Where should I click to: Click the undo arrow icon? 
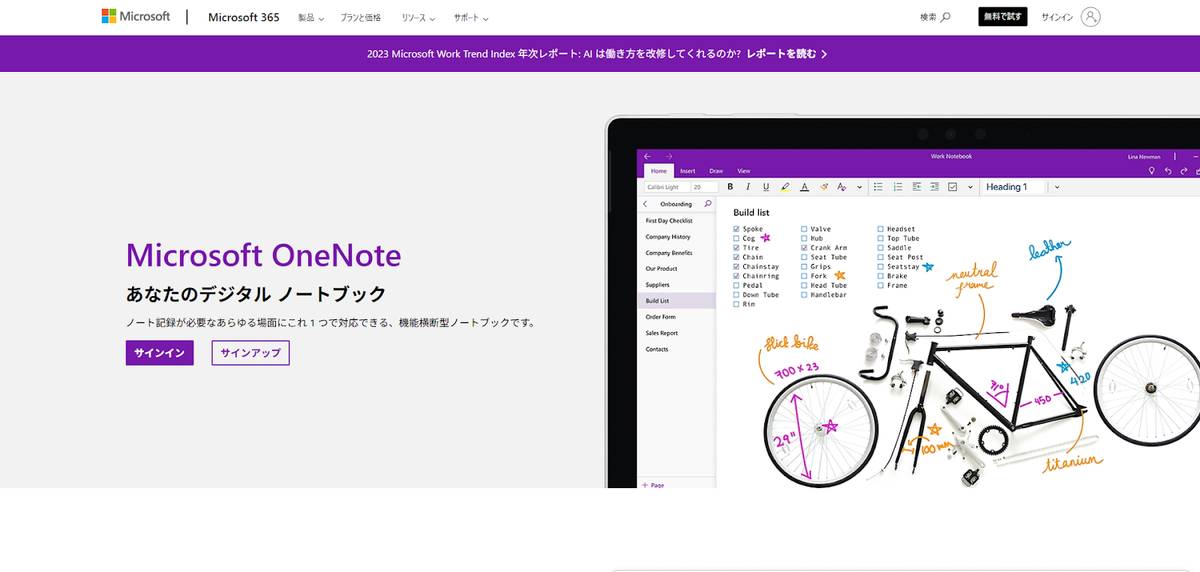[1167, 171]
